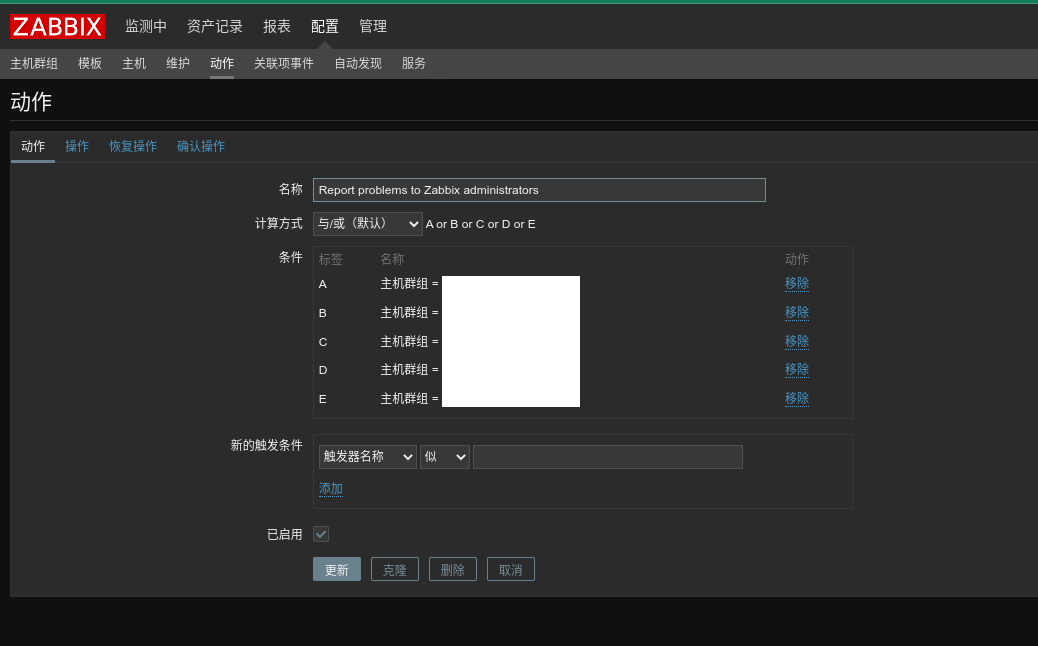This screenshot has height=646, width=1038.
Task: Click condition label E
Action: pyautogui.click(x=322, y=399)
